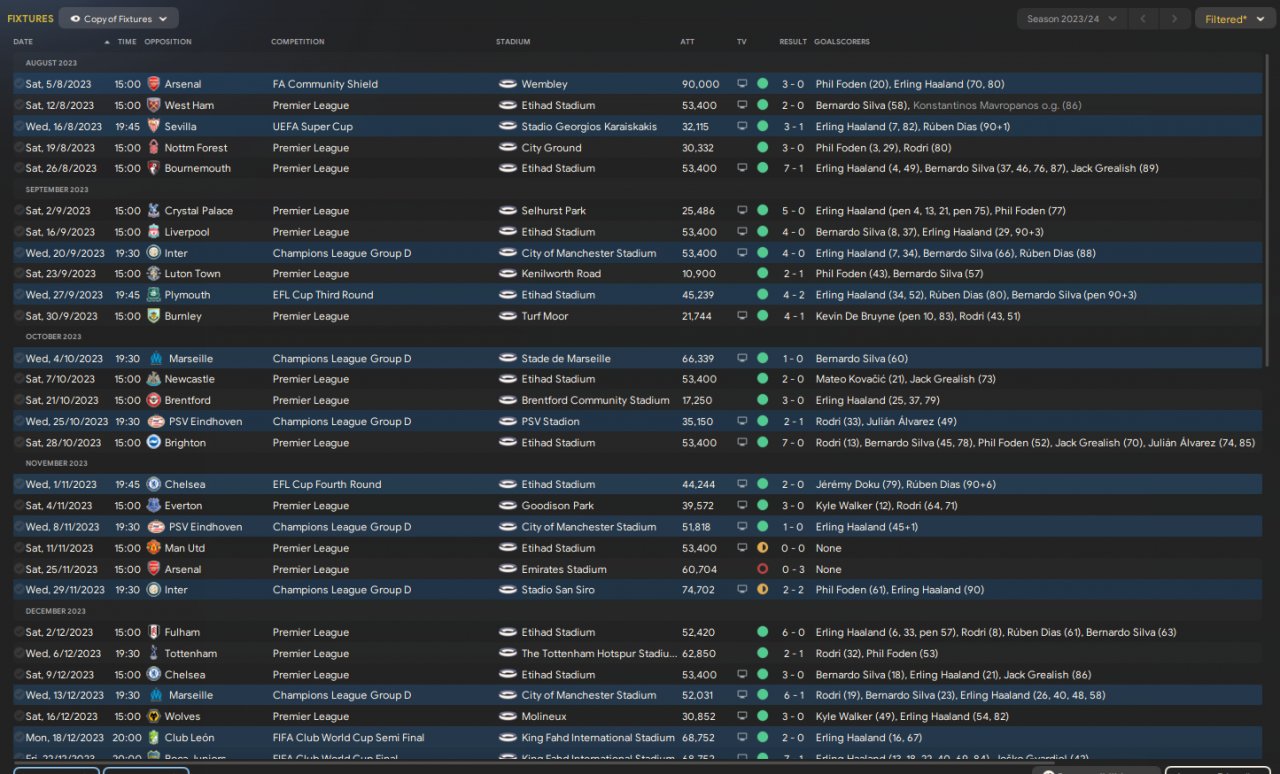1280x774 pixels.
Task: Click the Arsenal club badge in the Community Shield row
Action: tap(153, 84)
